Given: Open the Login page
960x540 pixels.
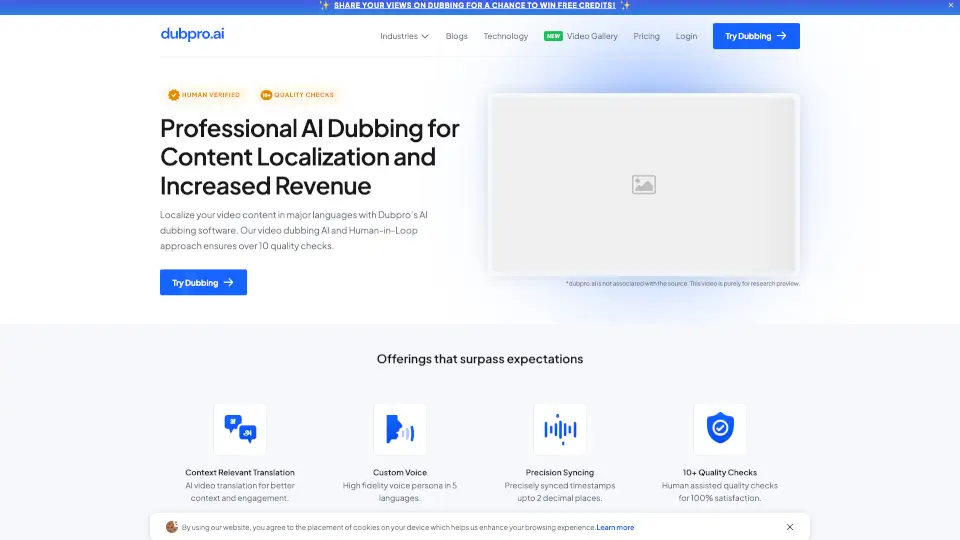Looking at the screenshot, I should [686, 36].
